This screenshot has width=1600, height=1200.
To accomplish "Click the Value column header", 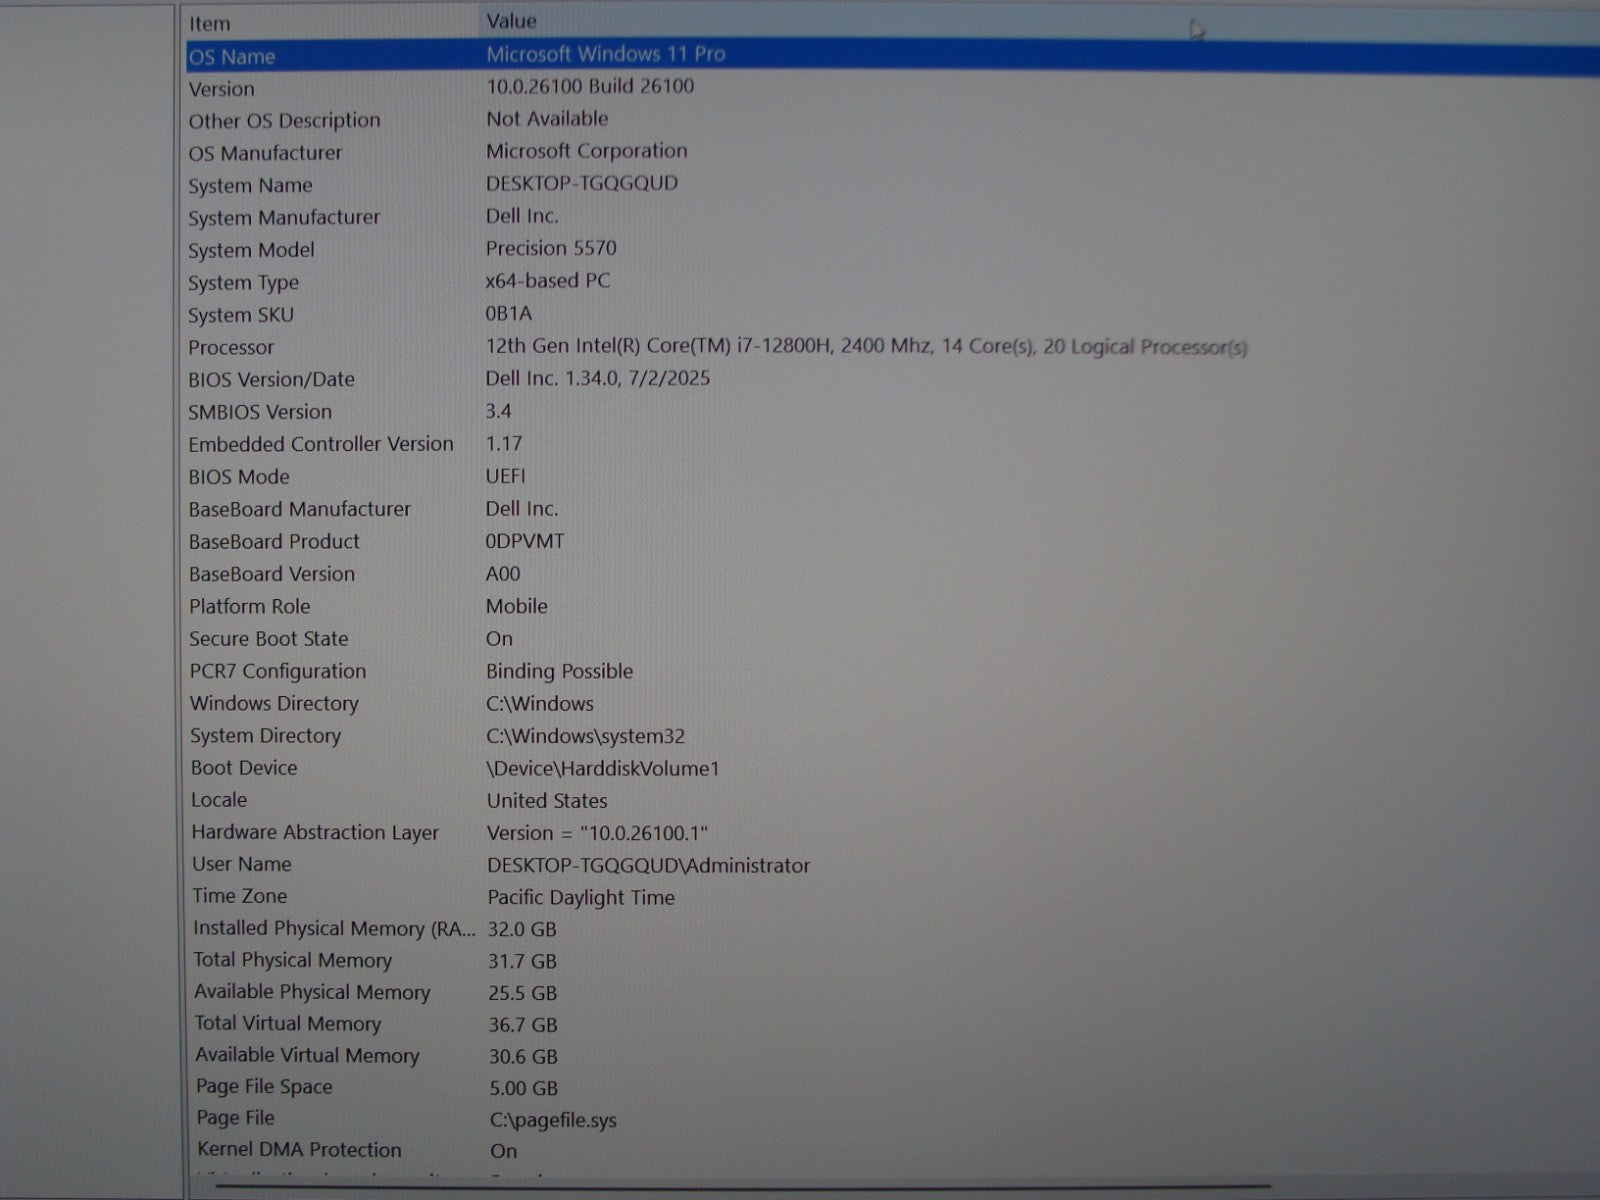I will [511, 21].
